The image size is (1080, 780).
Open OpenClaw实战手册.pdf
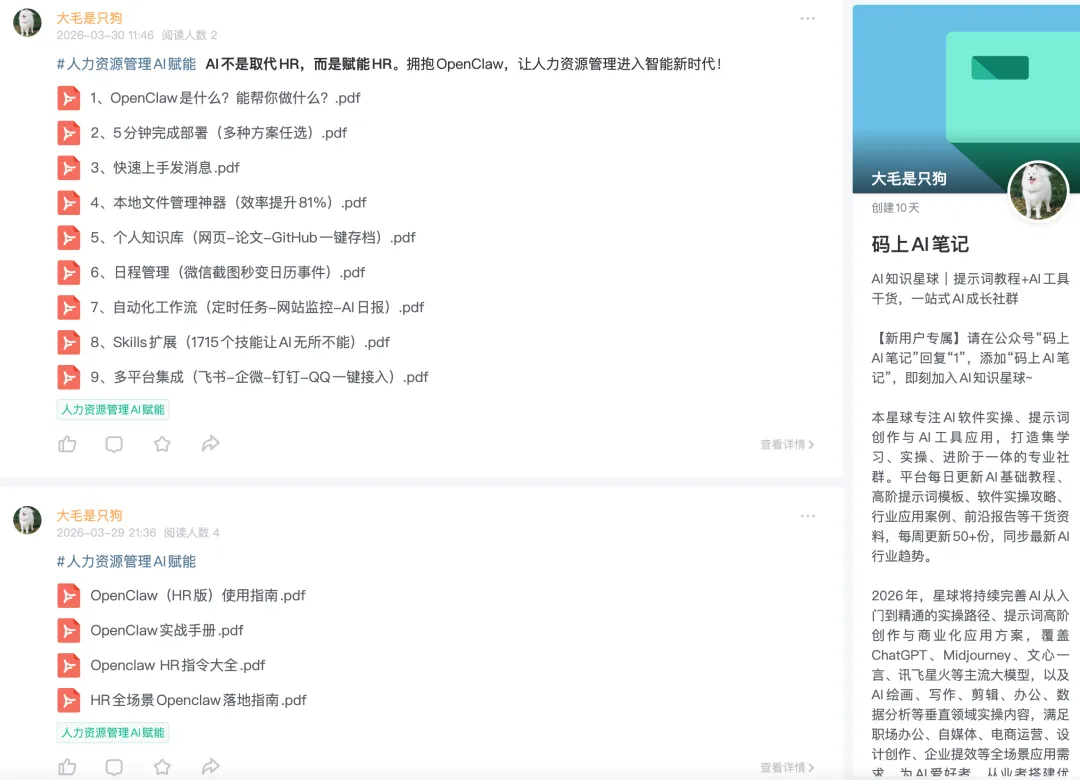coord(167,630)
